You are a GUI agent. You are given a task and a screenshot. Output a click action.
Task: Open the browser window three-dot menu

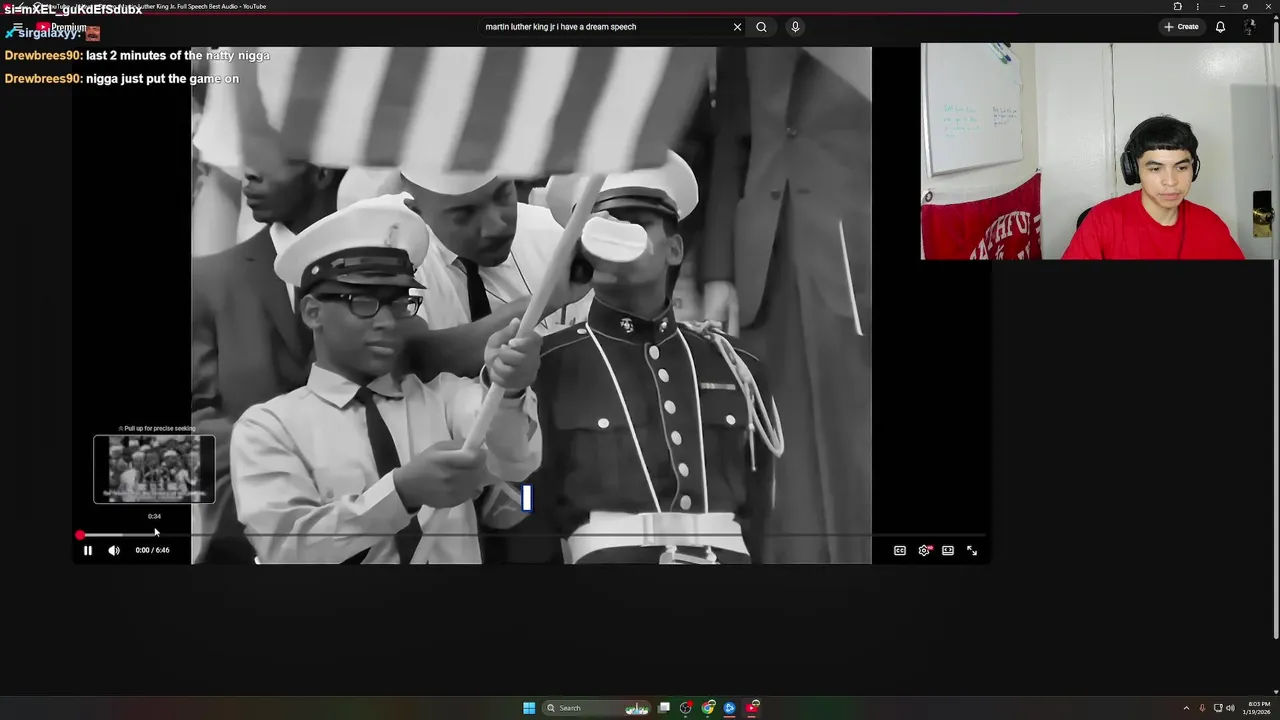coord(1197,6)
